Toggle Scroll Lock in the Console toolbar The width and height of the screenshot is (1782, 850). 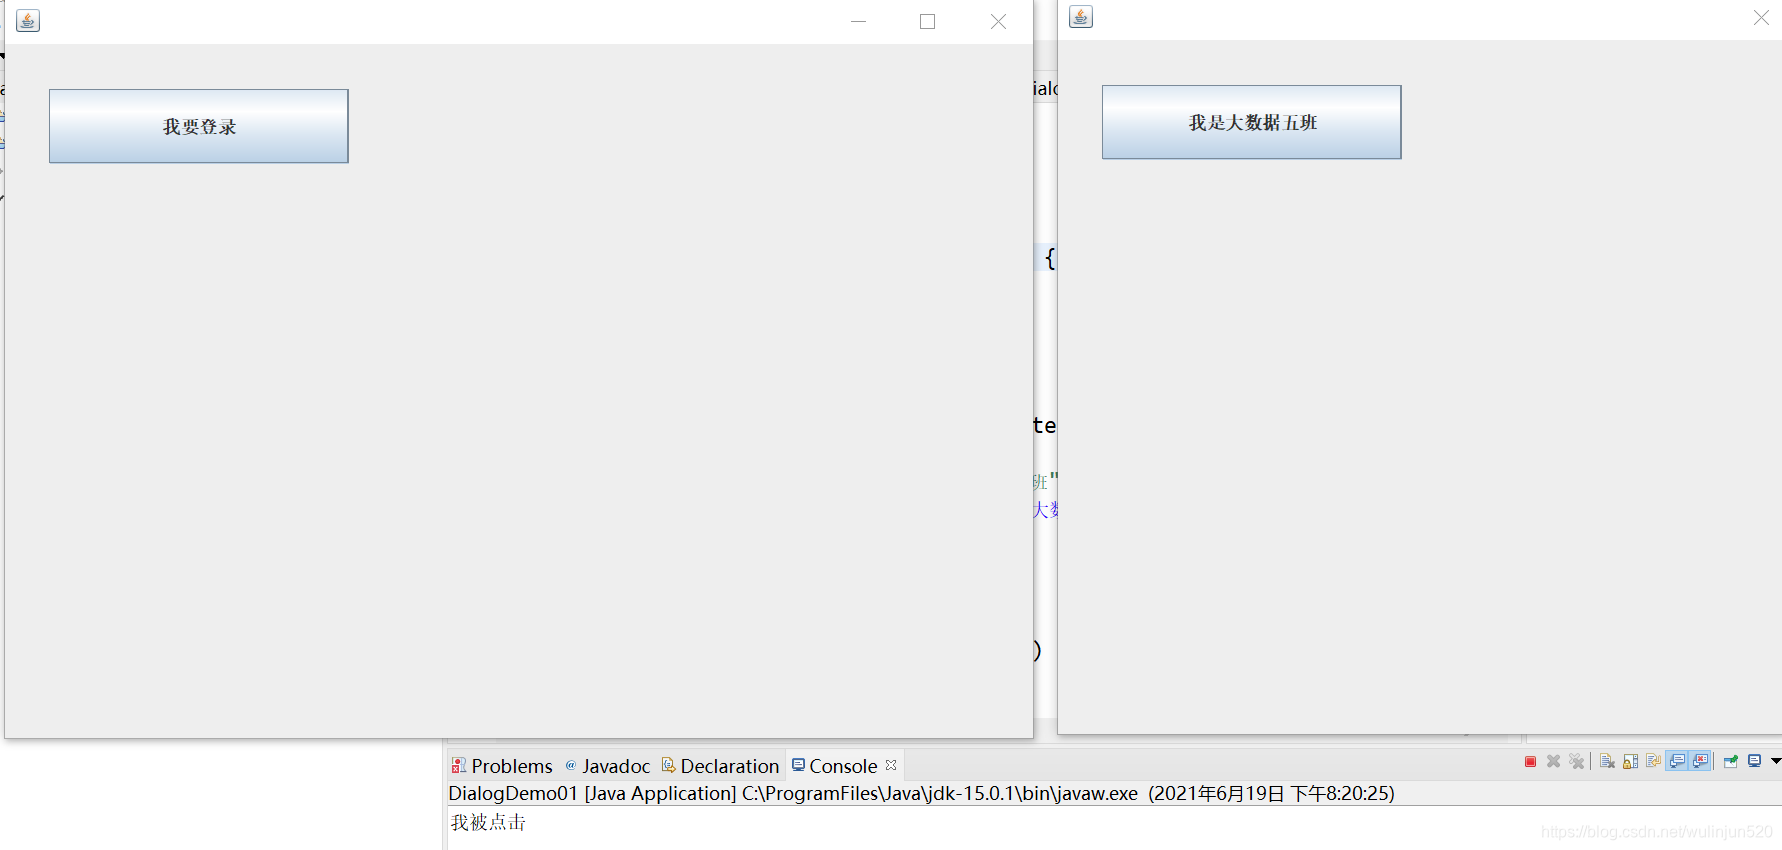click(x=1630, y=761)
